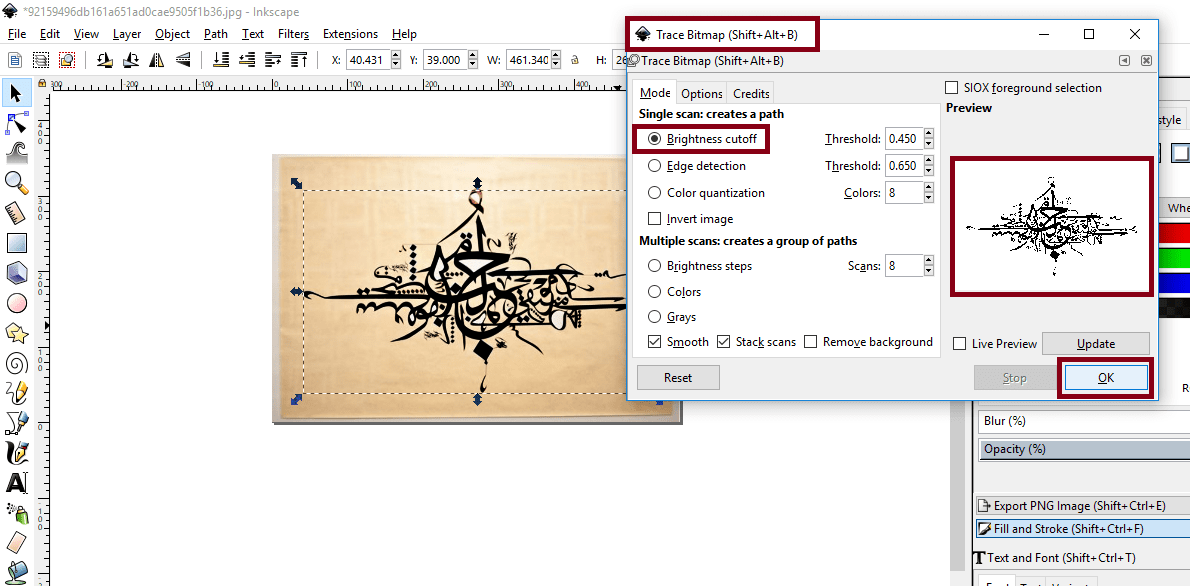Select the Measure ruler tool
The image size is (1190, 586).
16,213
